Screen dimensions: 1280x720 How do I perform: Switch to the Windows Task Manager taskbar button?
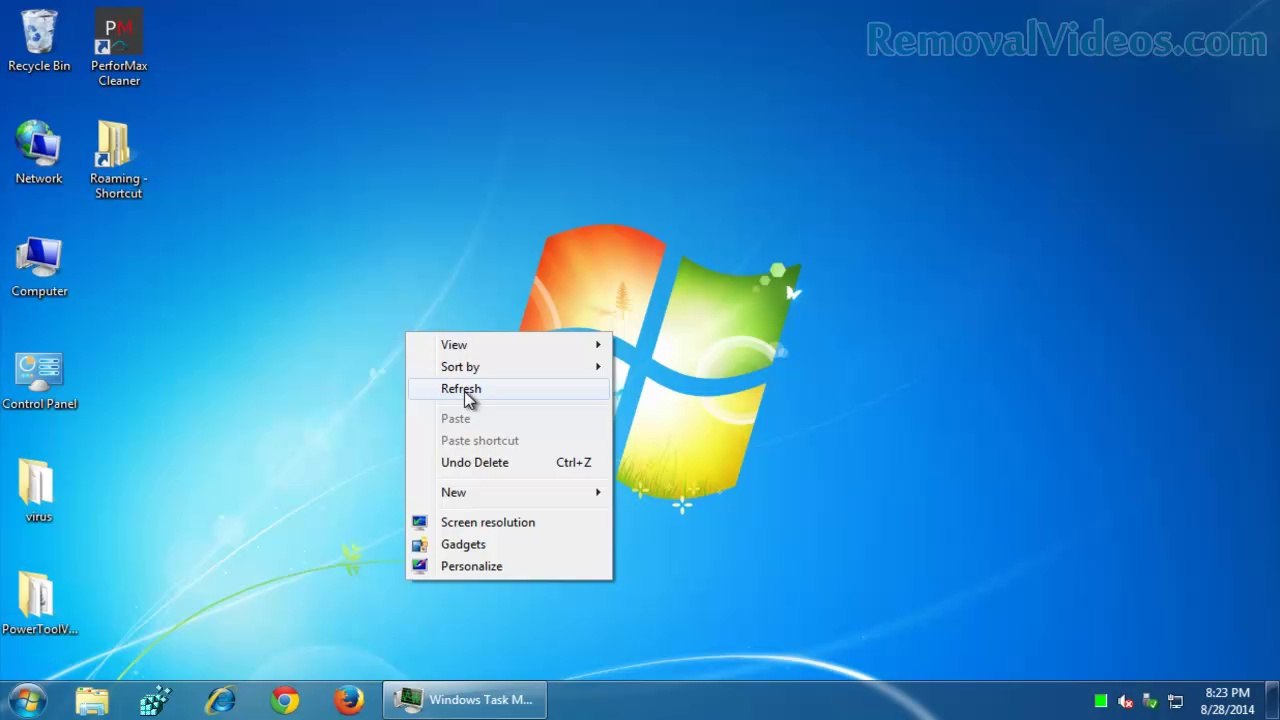pyautogui.click(x=465, y=700)
